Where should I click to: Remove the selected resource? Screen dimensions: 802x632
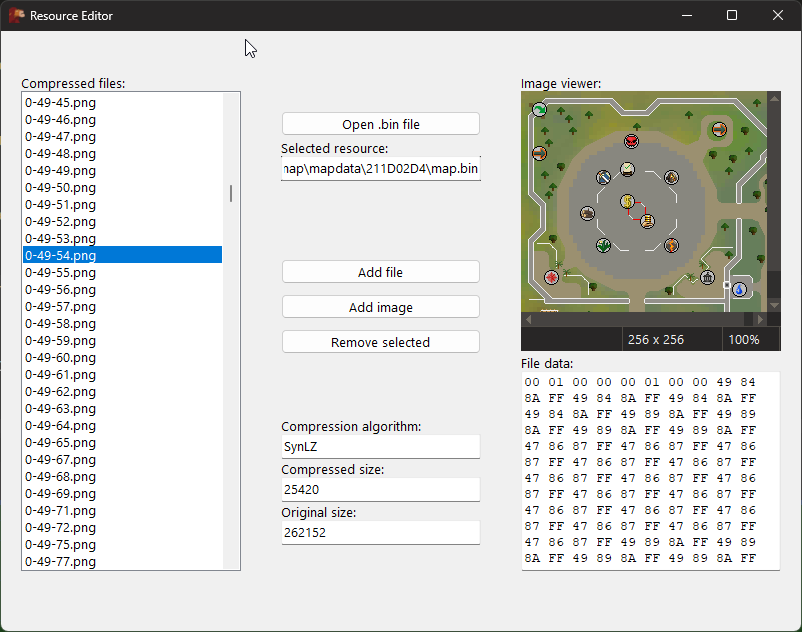(x=380, y=342)
